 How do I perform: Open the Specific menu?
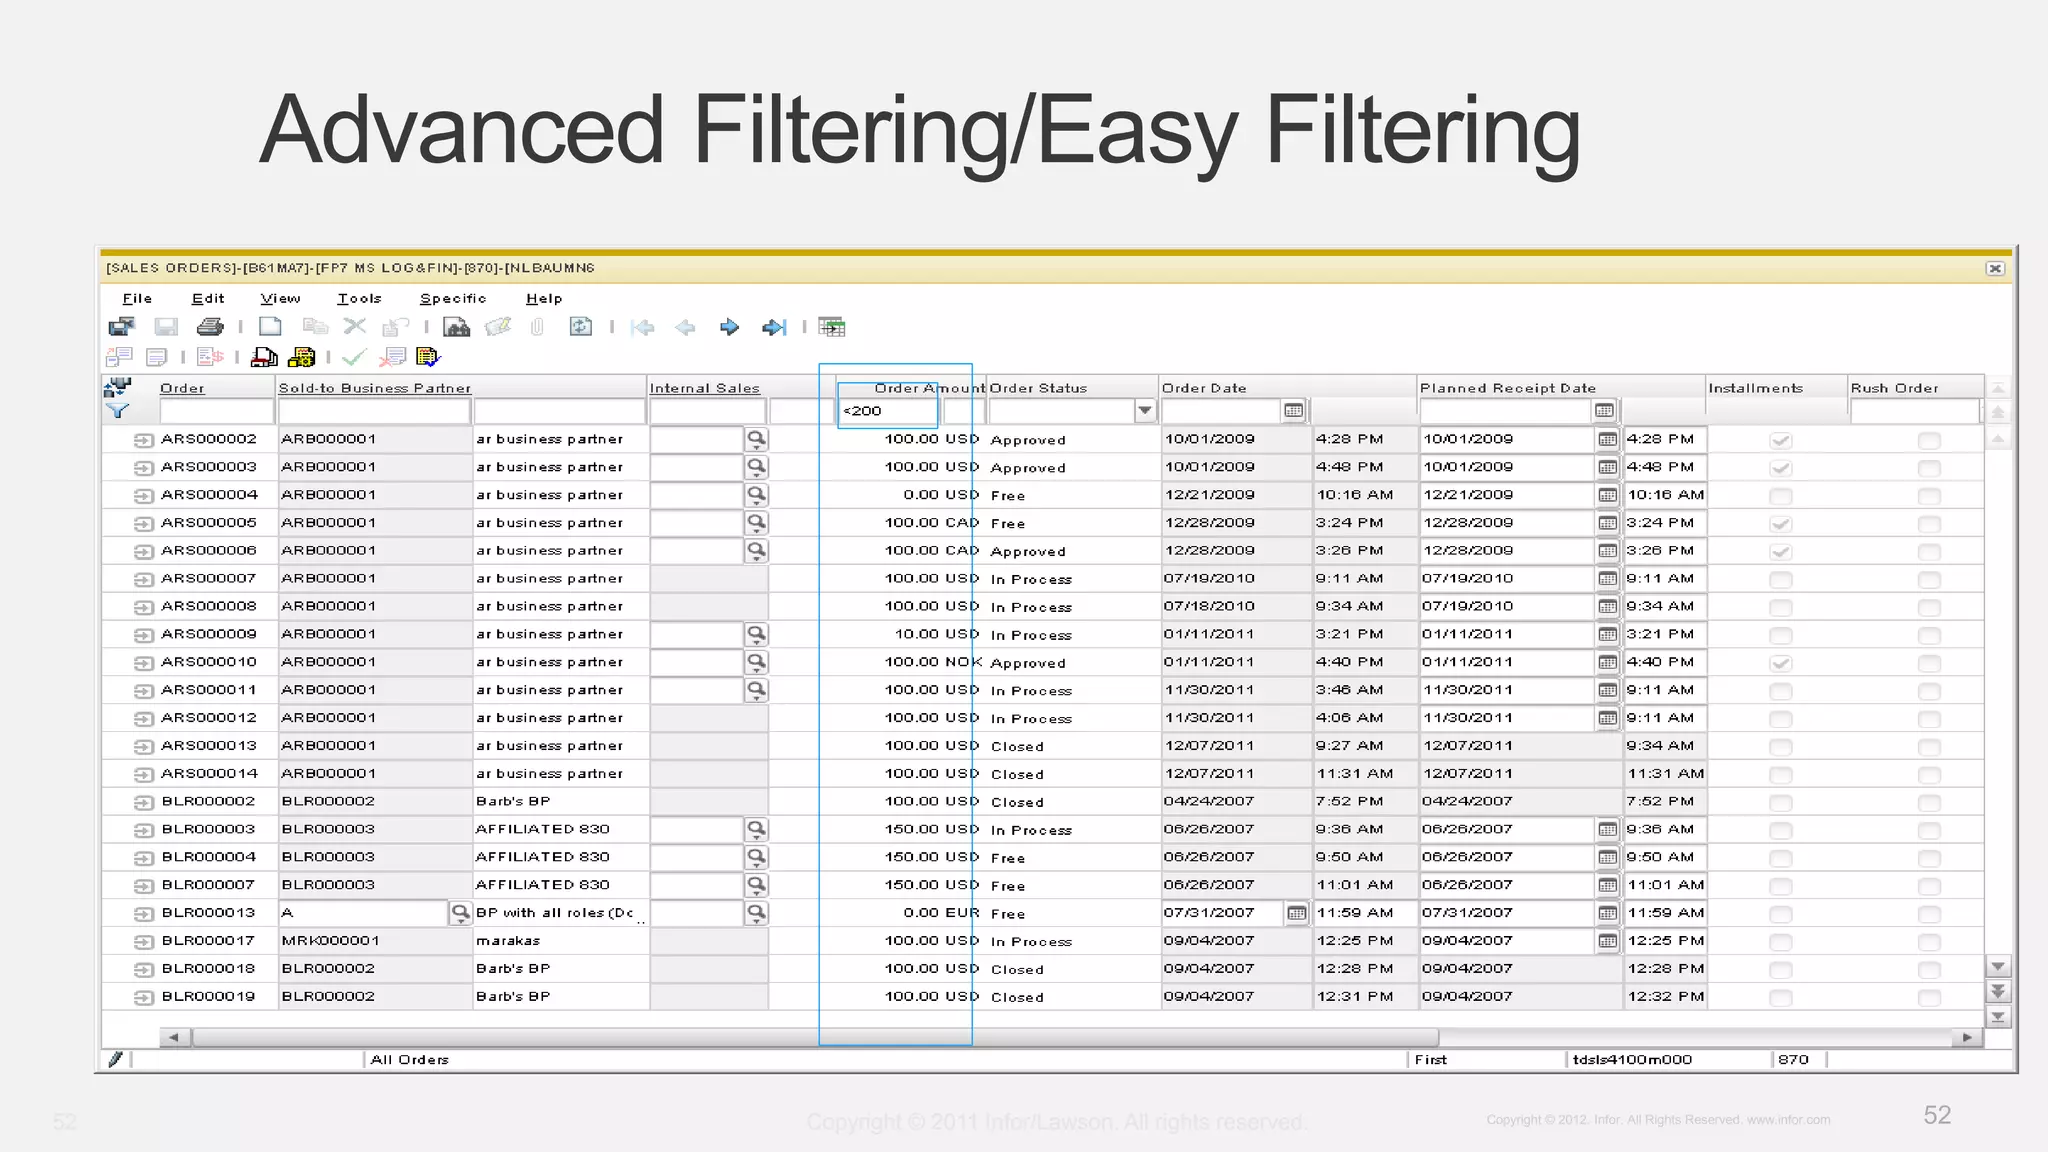(x=452, y=299)
